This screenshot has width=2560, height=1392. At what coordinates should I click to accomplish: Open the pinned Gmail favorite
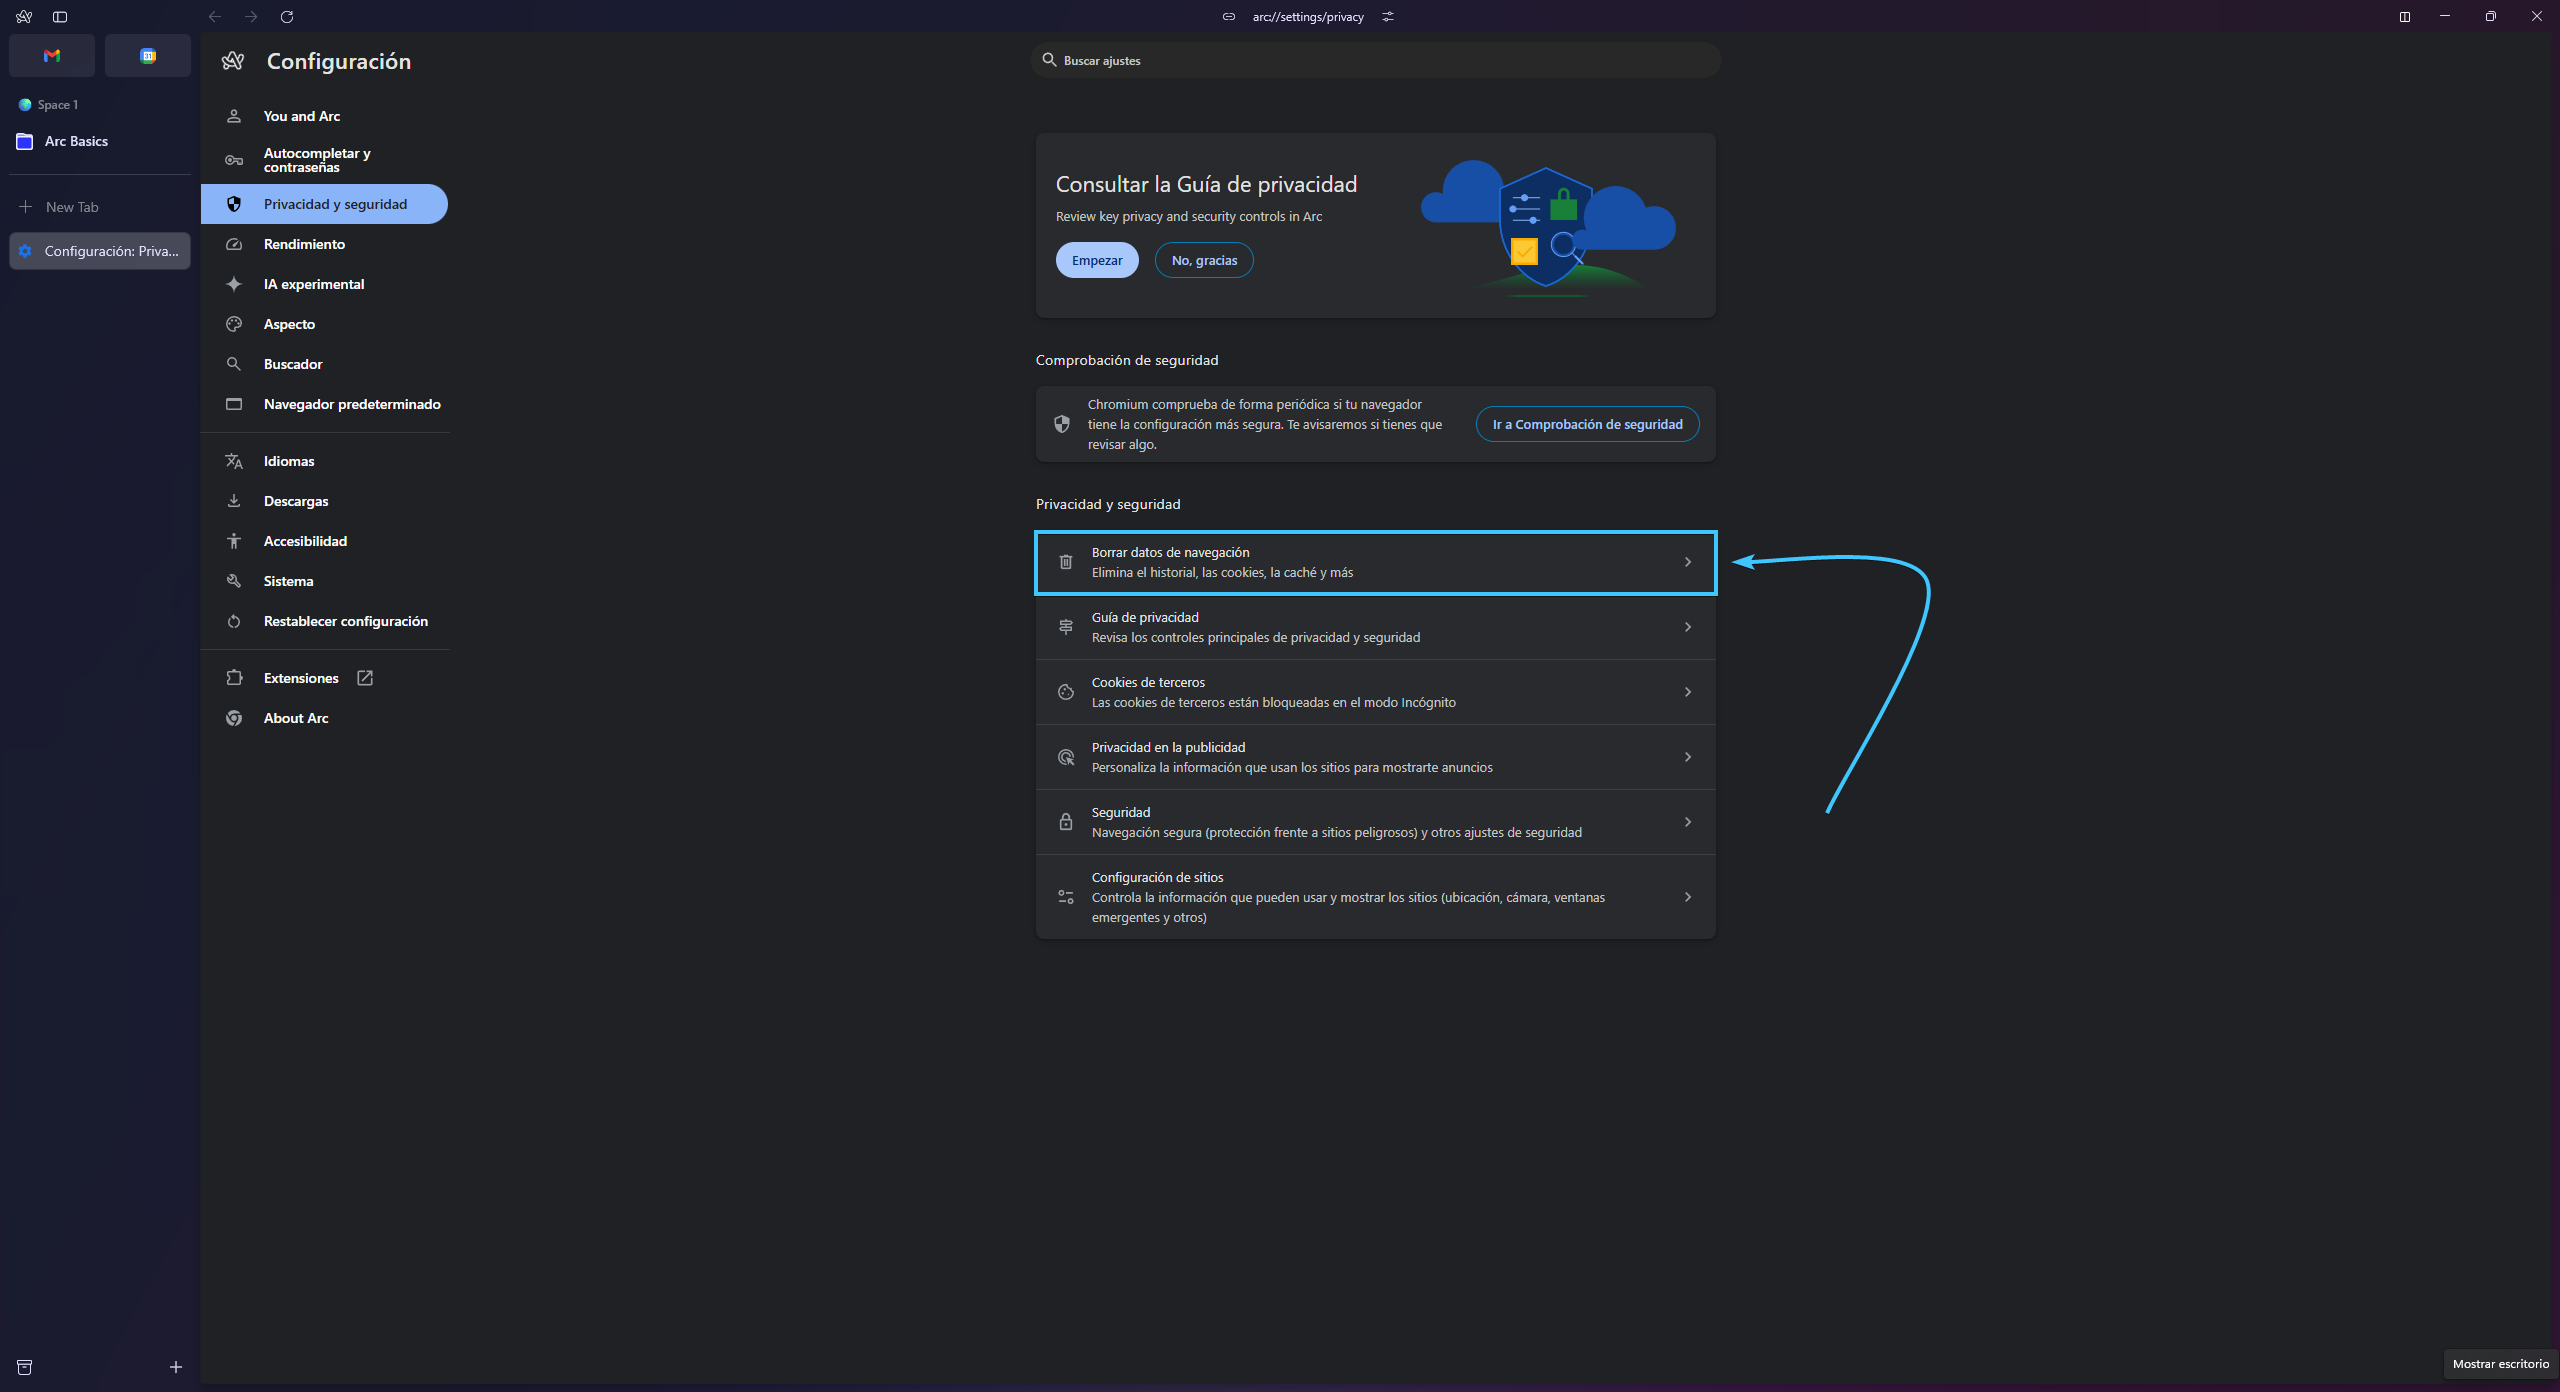(x=52, y=56)
